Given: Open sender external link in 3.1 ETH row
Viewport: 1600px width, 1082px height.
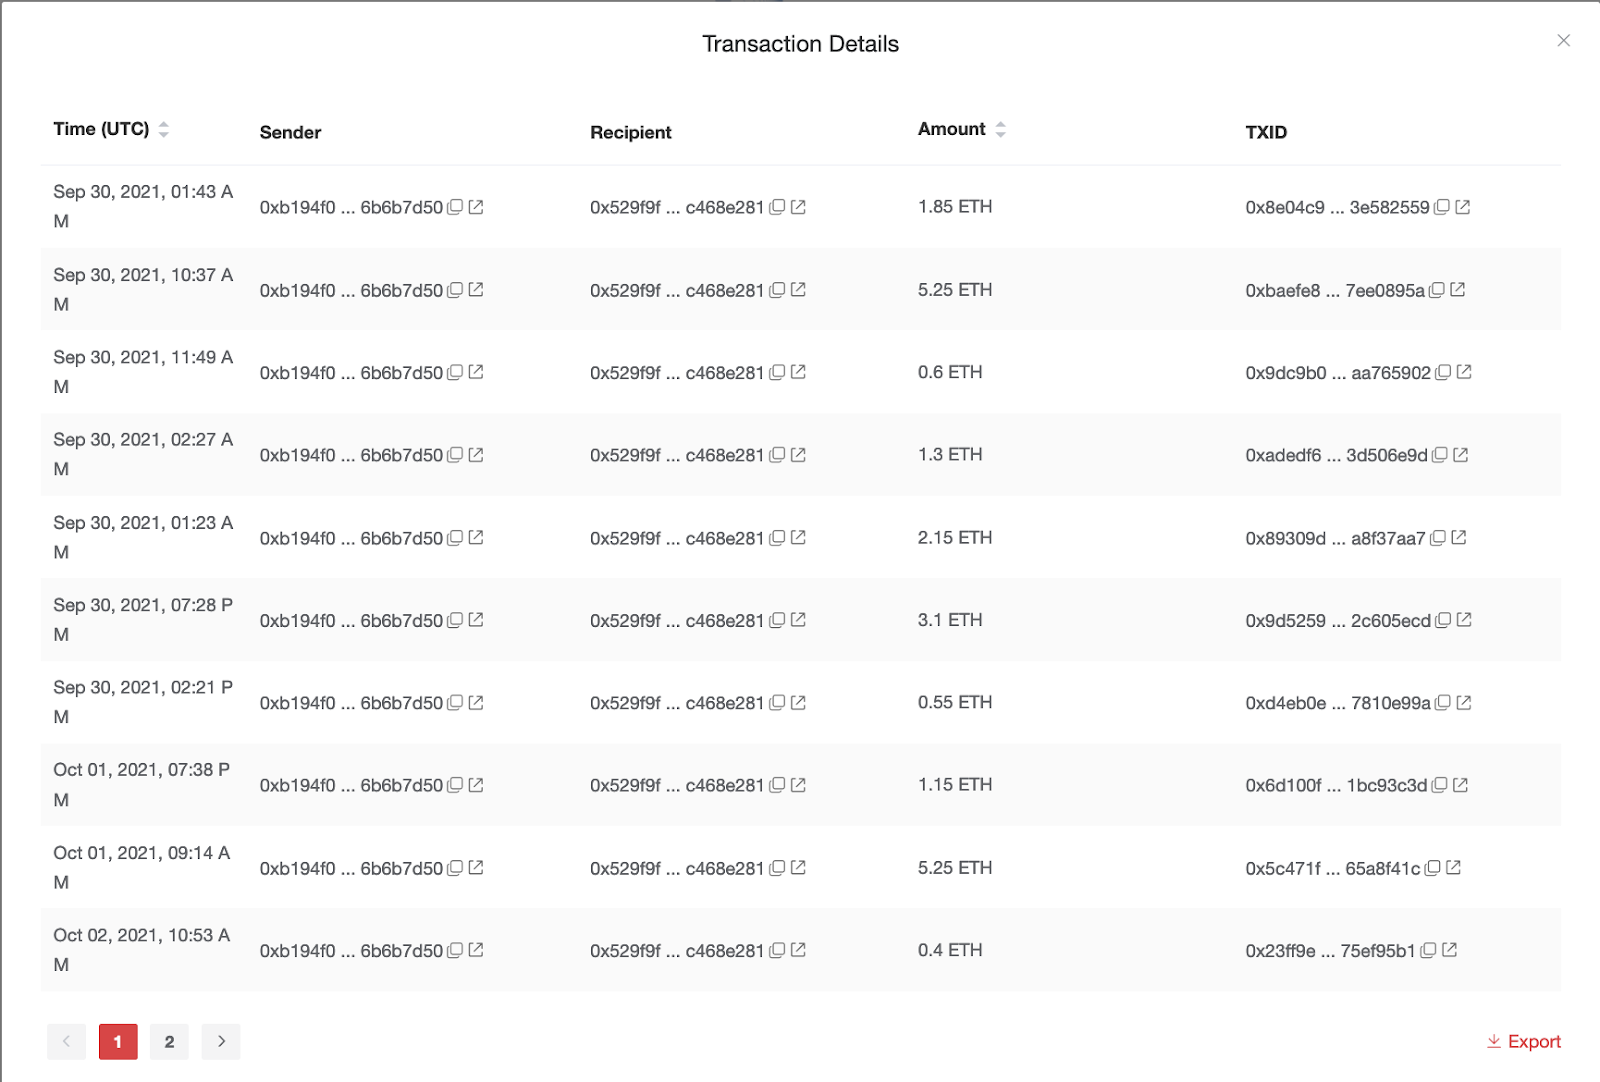Looking at the screenshot, I should [x=476, y=620].
